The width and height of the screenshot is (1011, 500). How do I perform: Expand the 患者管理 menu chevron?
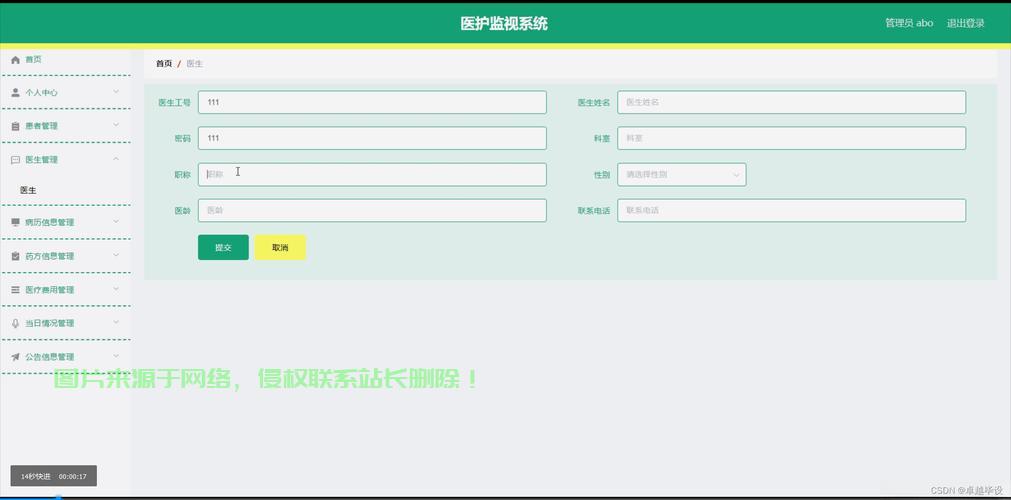(116, 125)
